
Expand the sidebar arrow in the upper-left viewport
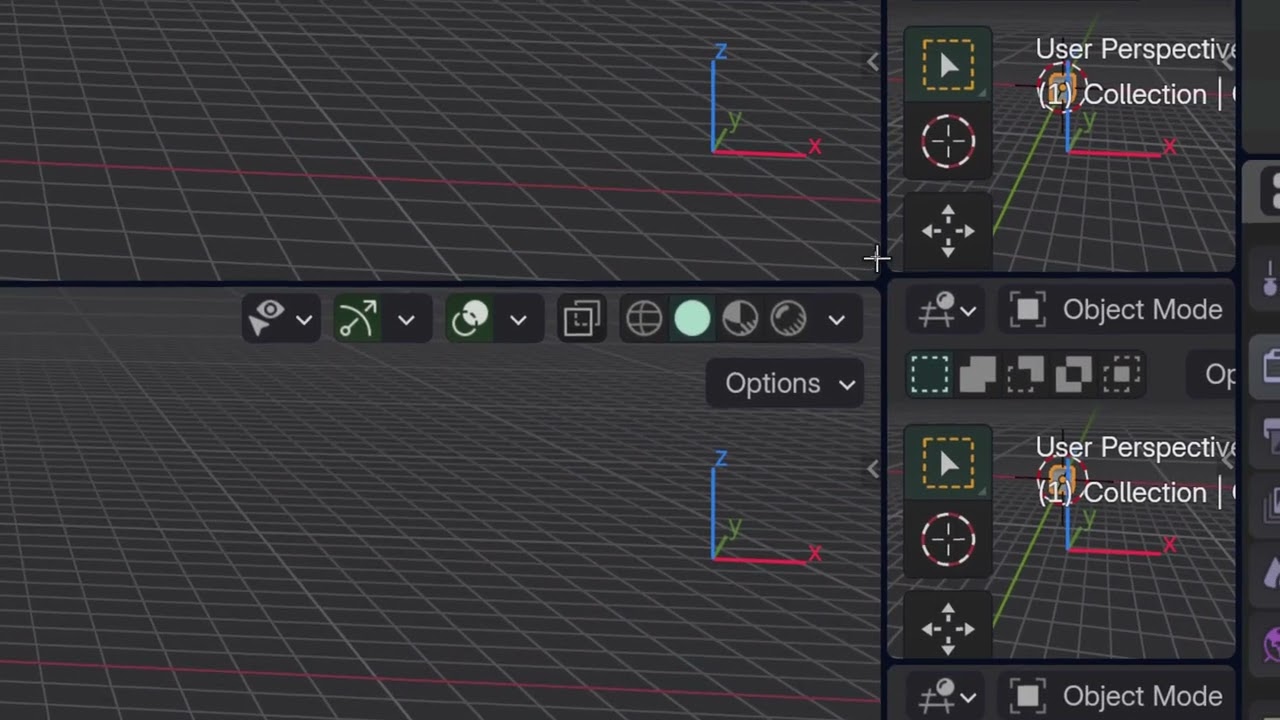[x=872, y=62]
